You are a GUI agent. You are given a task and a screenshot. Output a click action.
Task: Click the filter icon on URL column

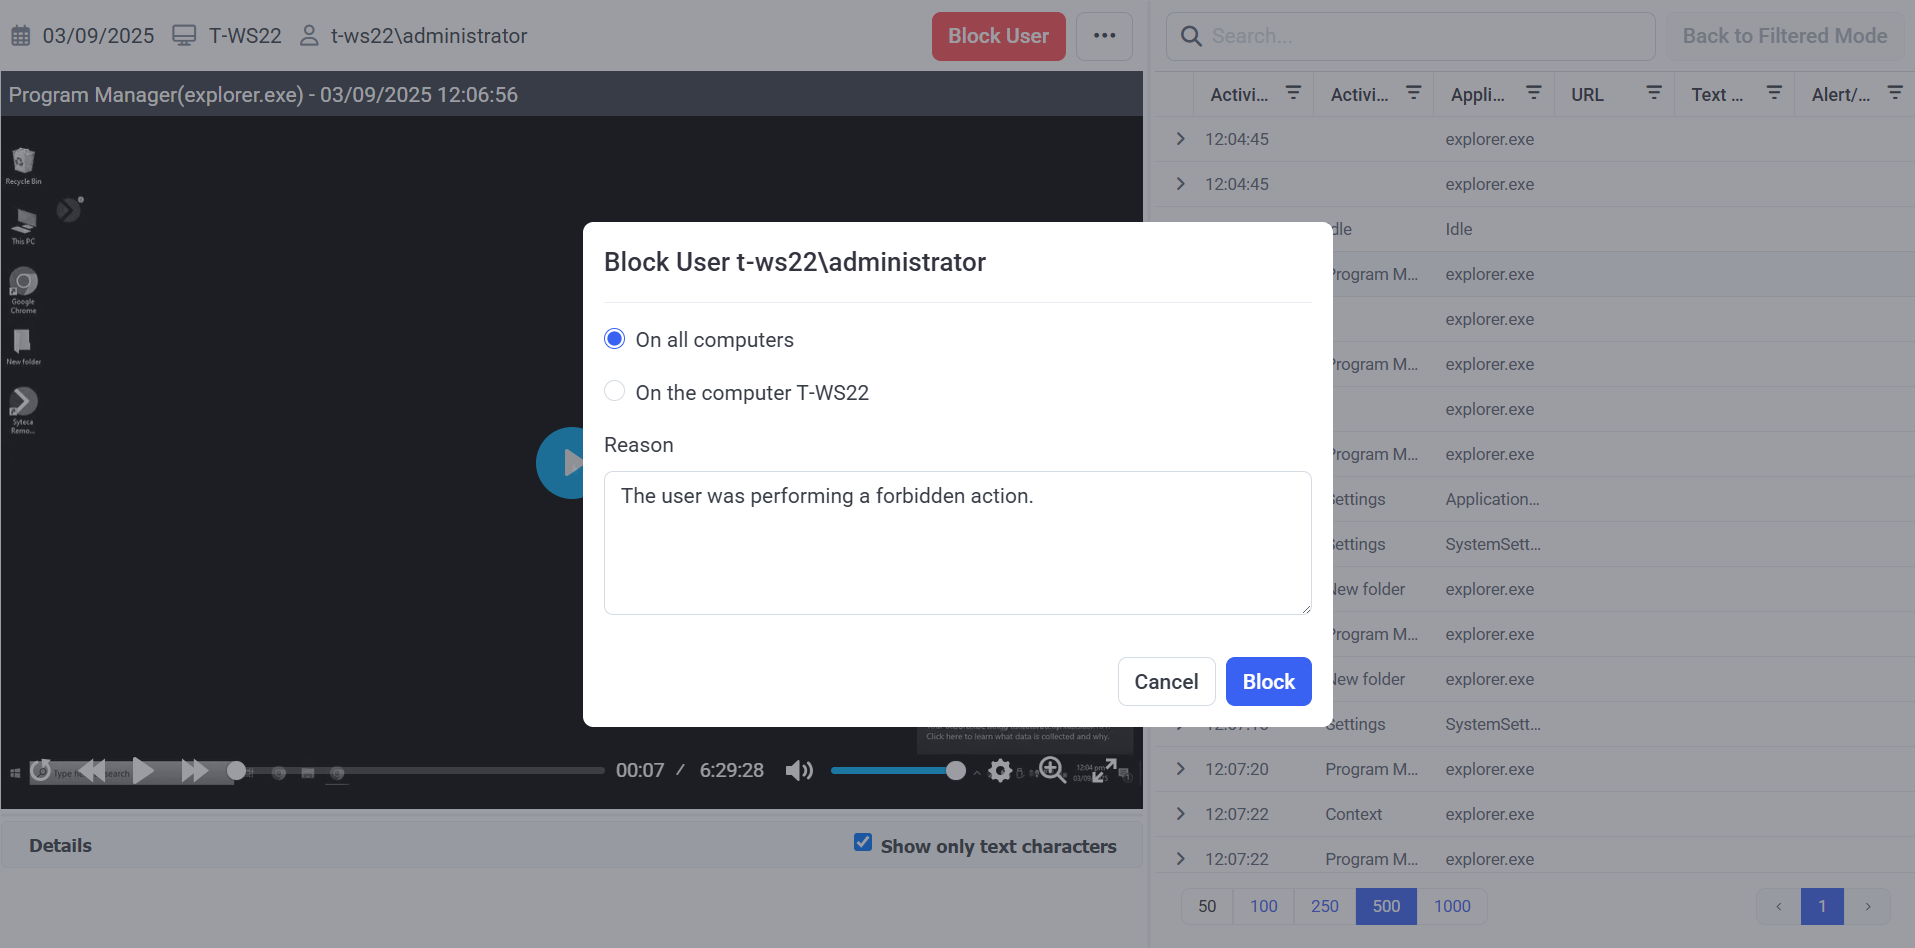(x=1653, y=93)
